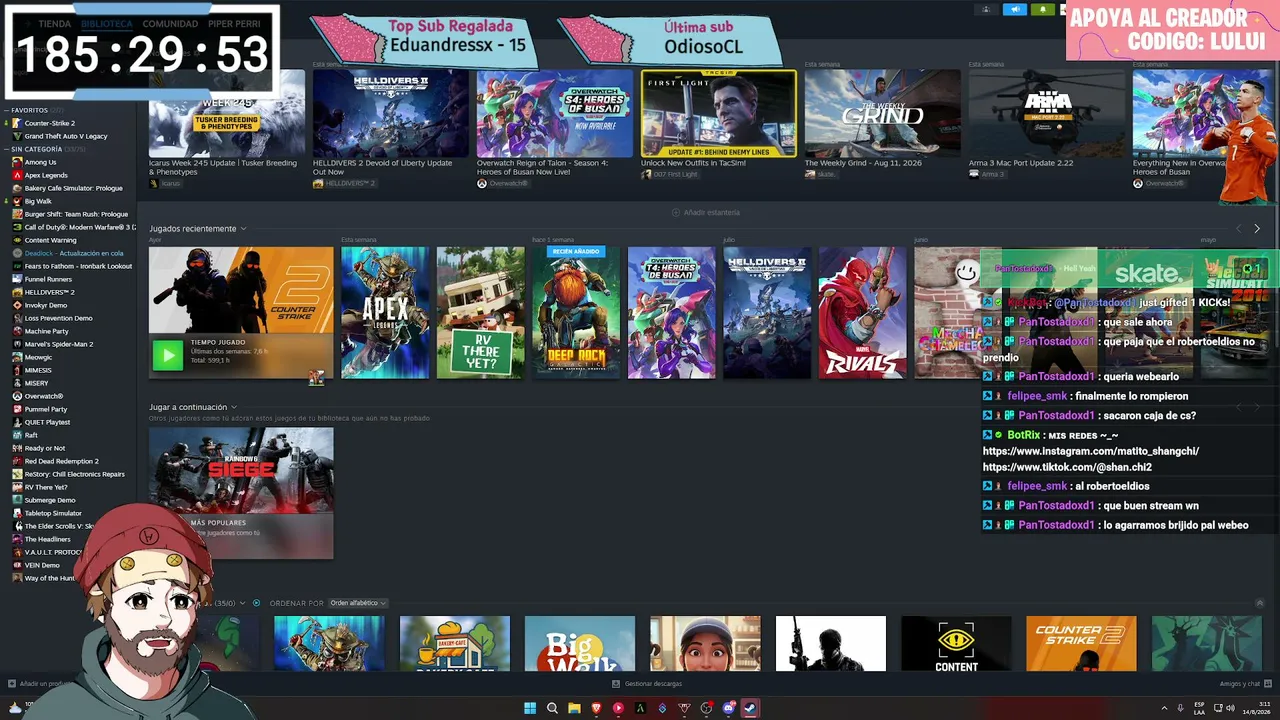Open Apex Legends recent game cover
This screenshot has height=720, width=1280.
pyautogui.click(x=385, y=313)
